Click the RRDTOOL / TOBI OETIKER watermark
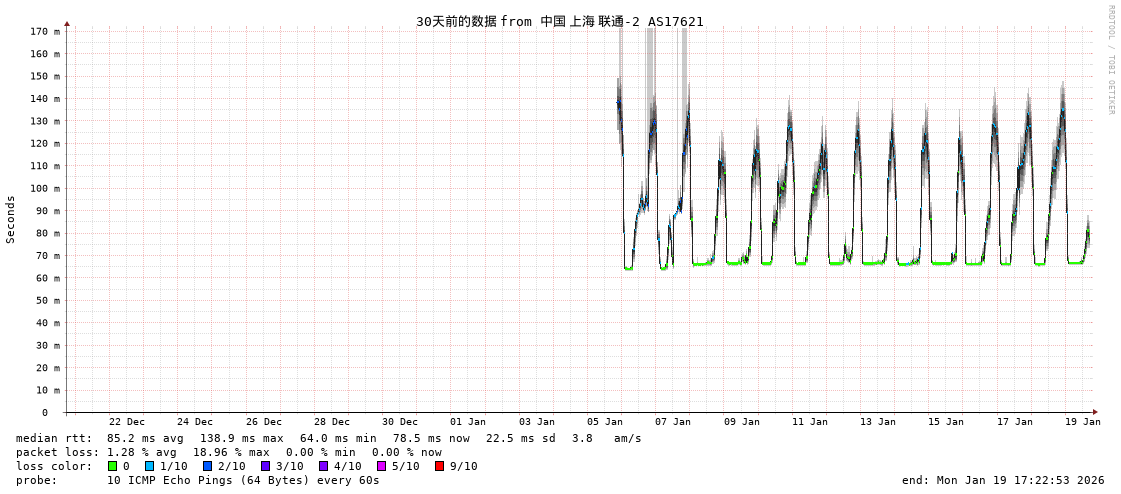 click(1110, 60)
